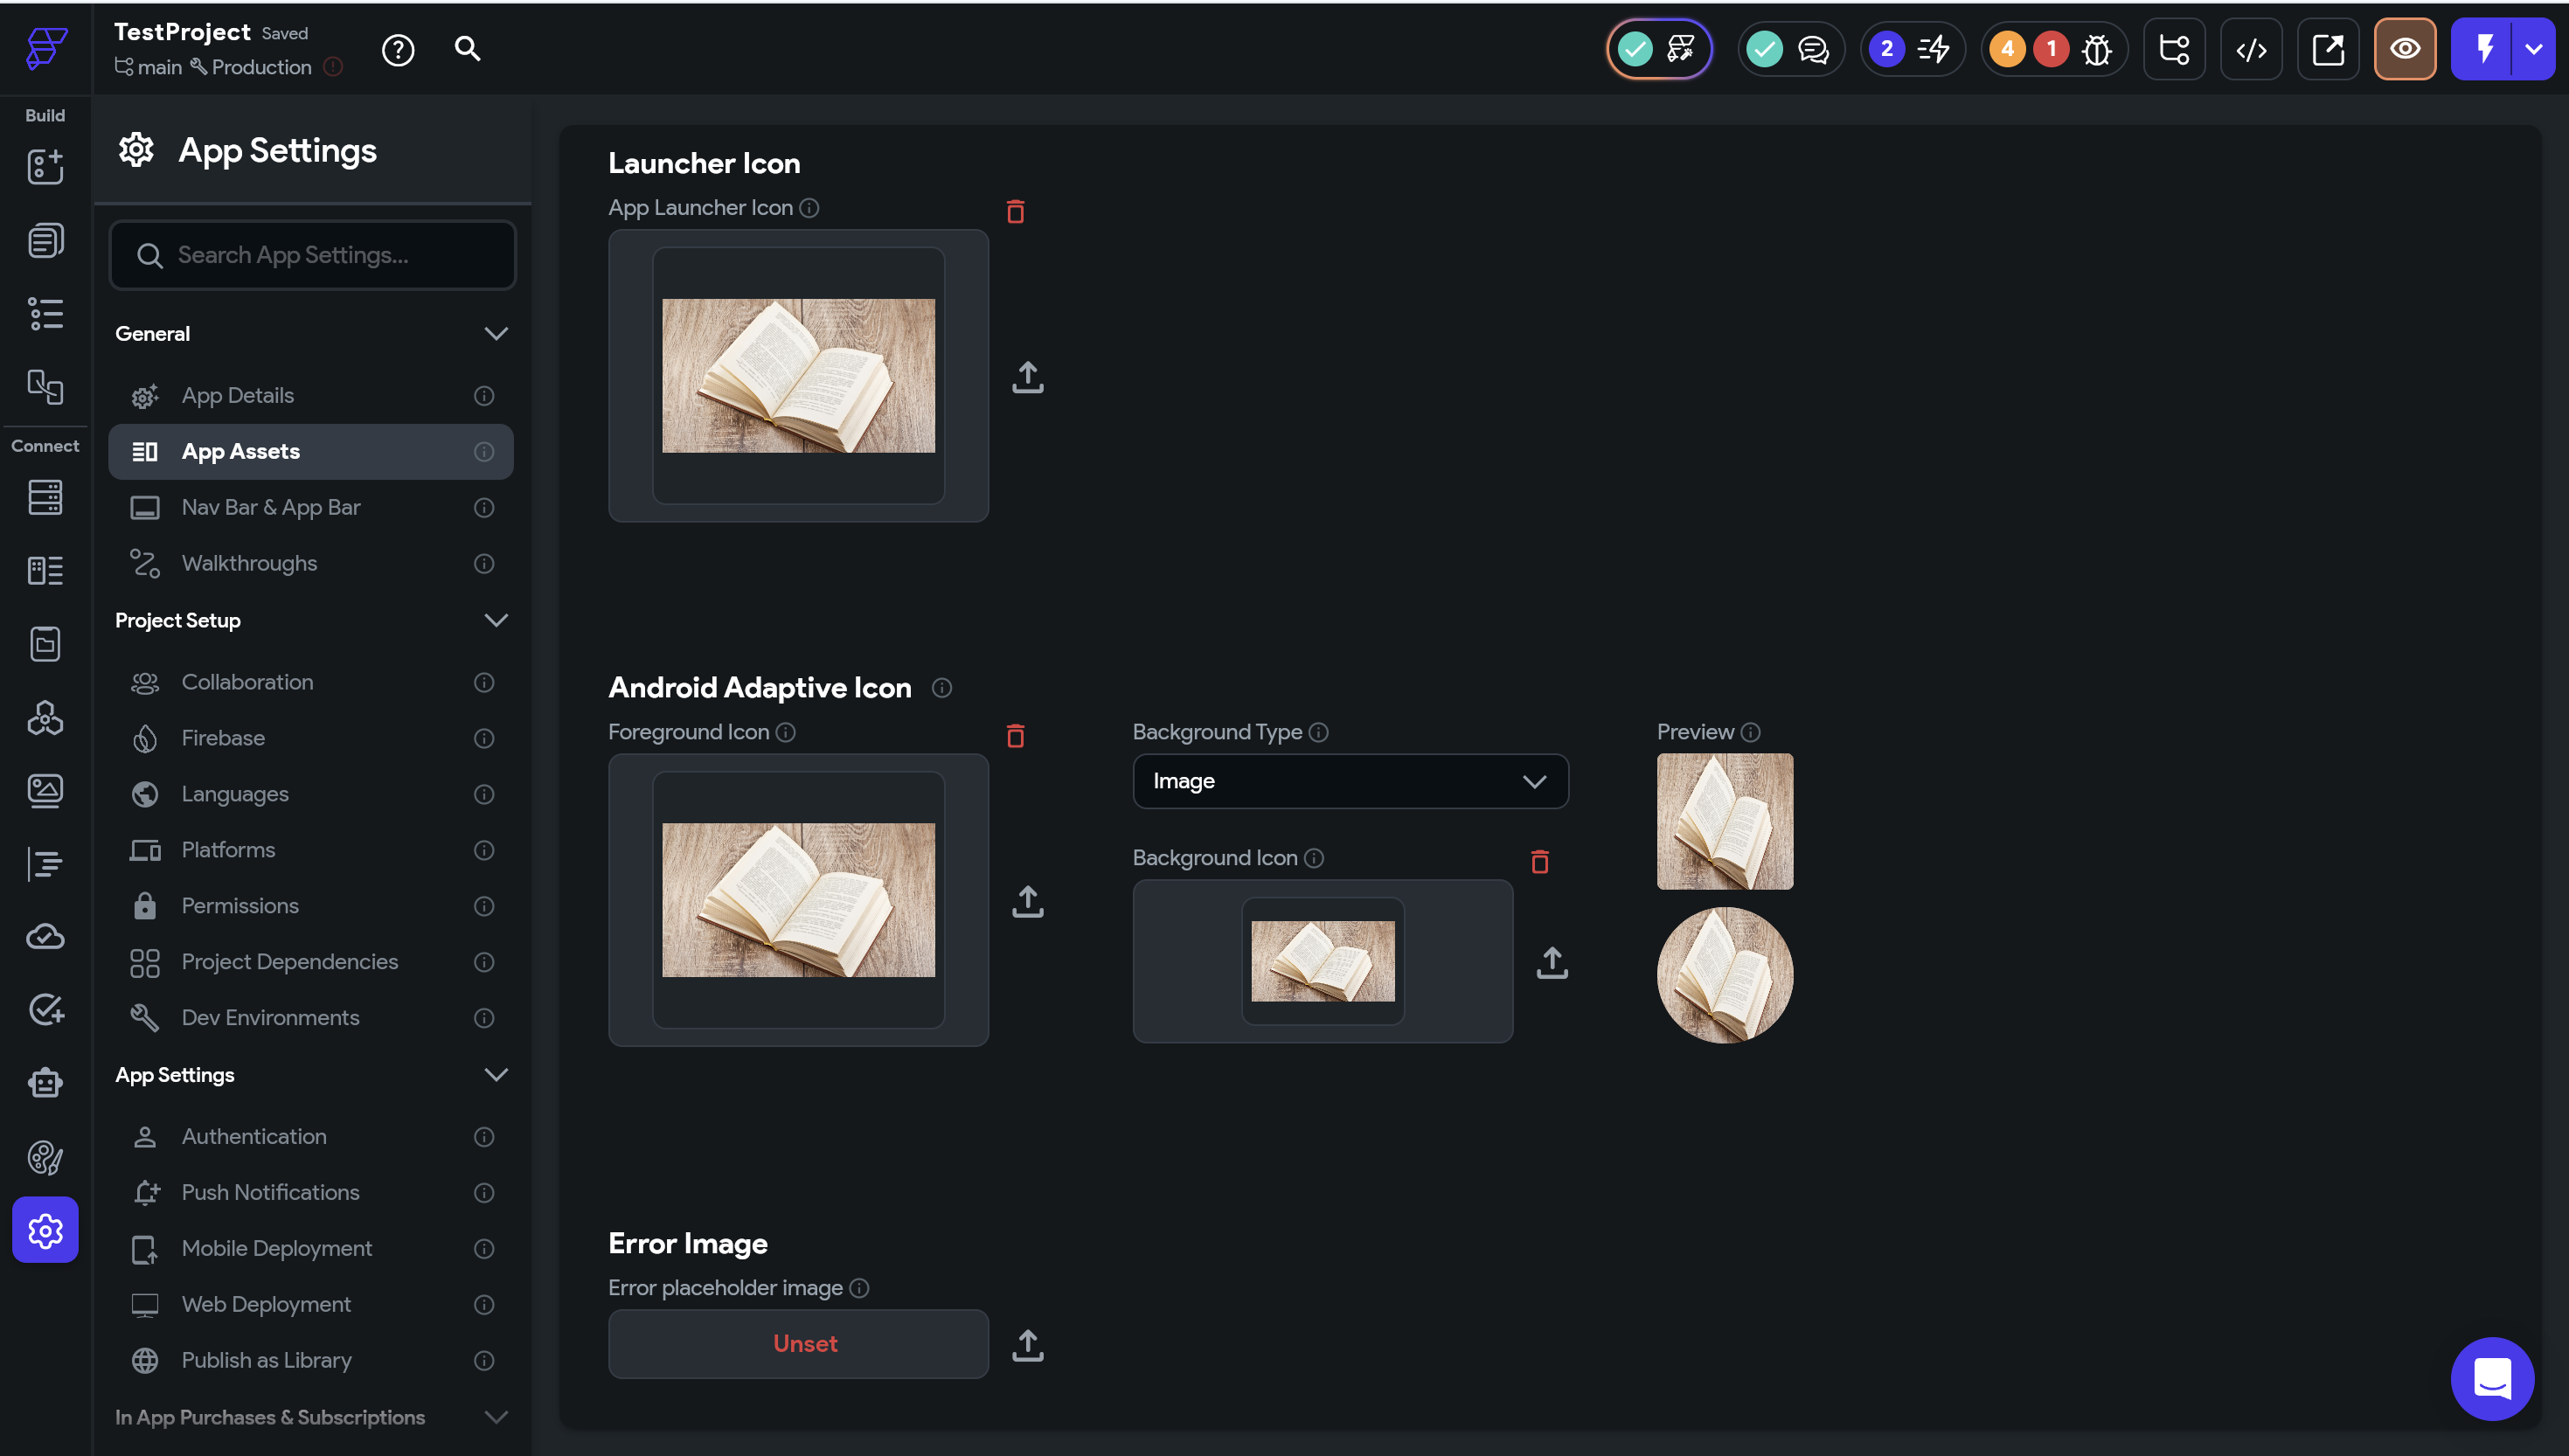2569x1456 pixels.
Task: Toggle the preview eye button
Action: pyautogui.click(x=2404, y=49)
